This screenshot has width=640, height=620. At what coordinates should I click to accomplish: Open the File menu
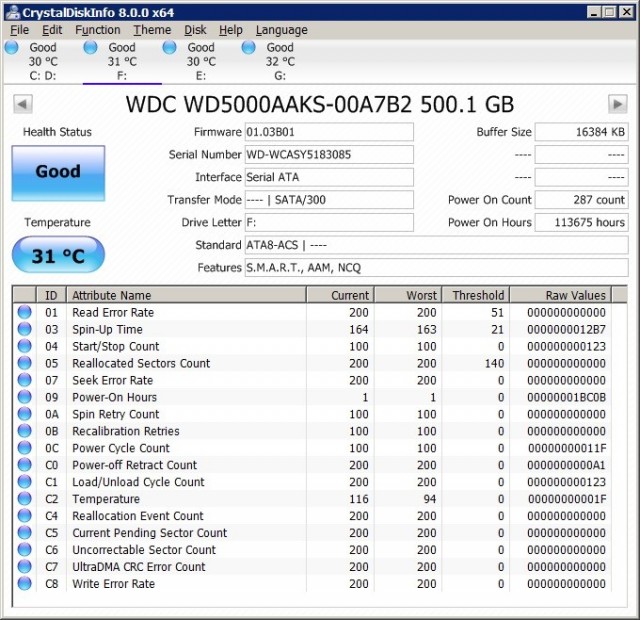coord(19,30)
